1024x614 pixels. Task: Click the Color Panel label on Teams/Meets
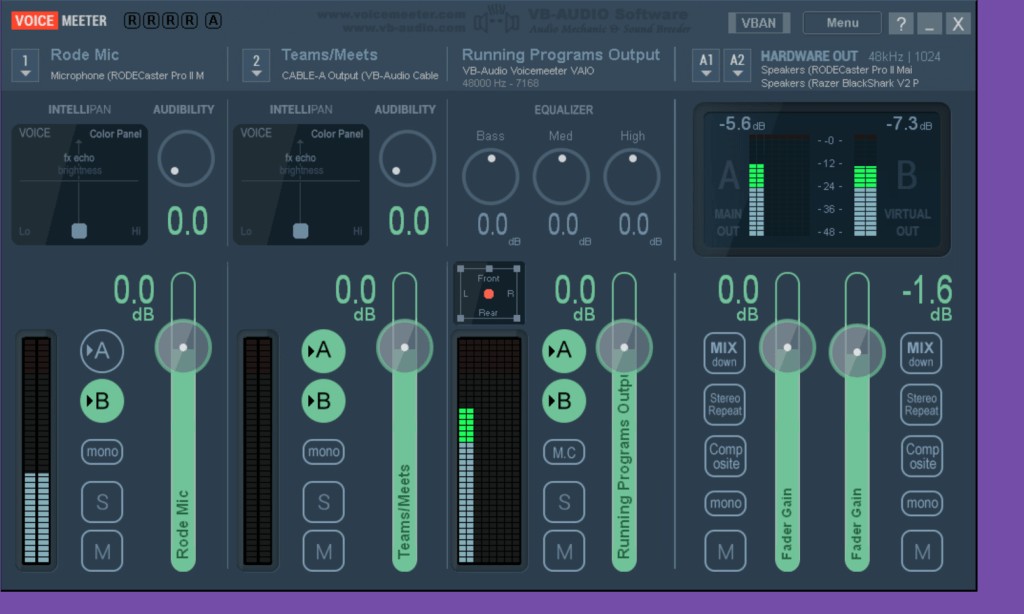pyautogui.click(x=336, y=134)
